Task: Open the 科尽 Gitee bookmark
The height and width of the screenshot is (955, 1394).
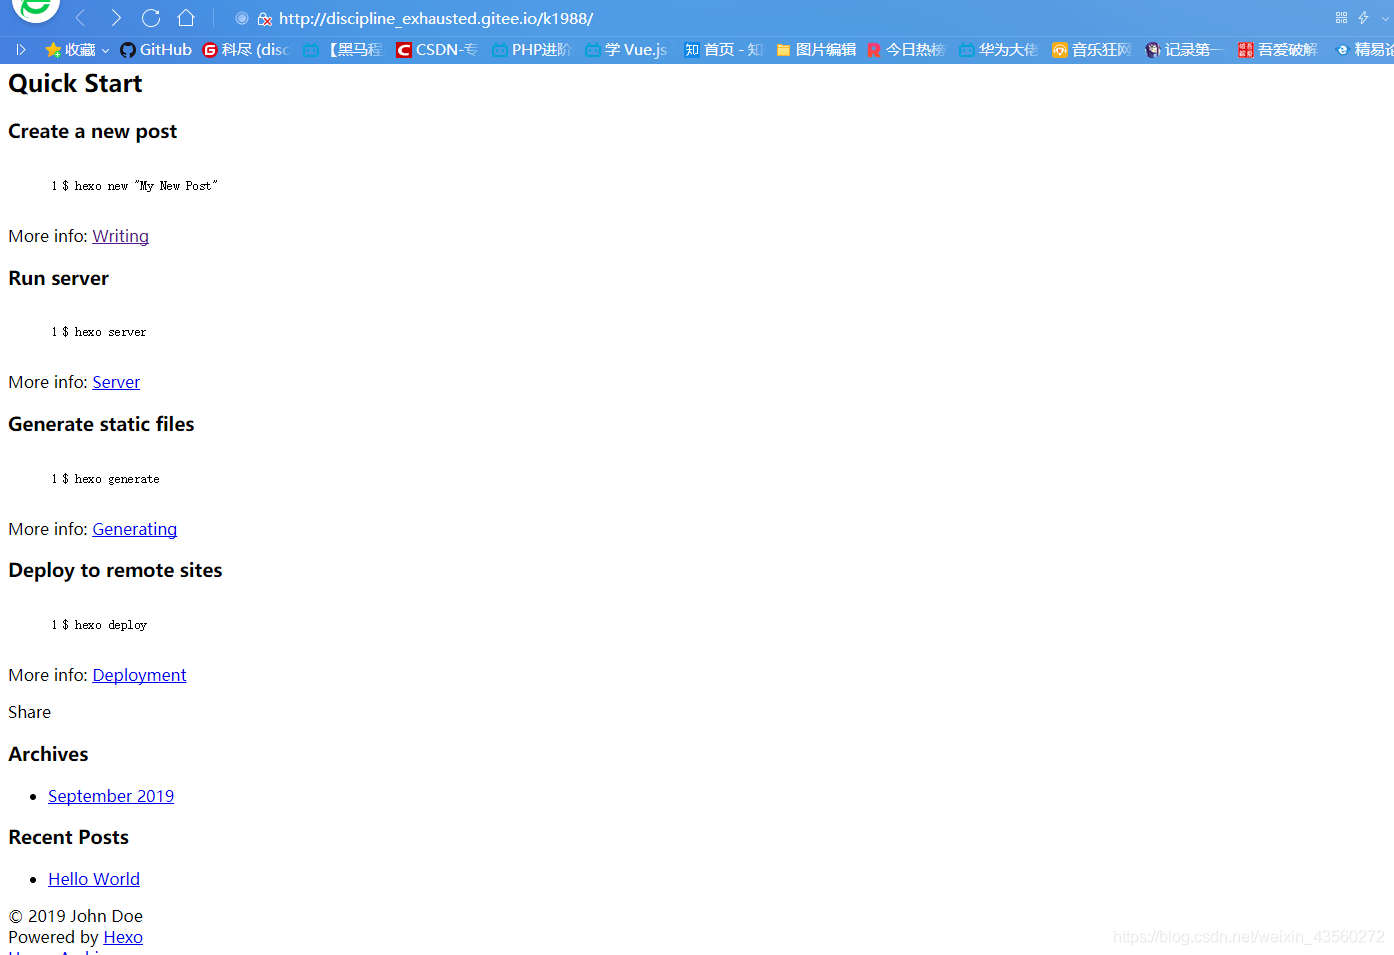Action: coord(246,49)
